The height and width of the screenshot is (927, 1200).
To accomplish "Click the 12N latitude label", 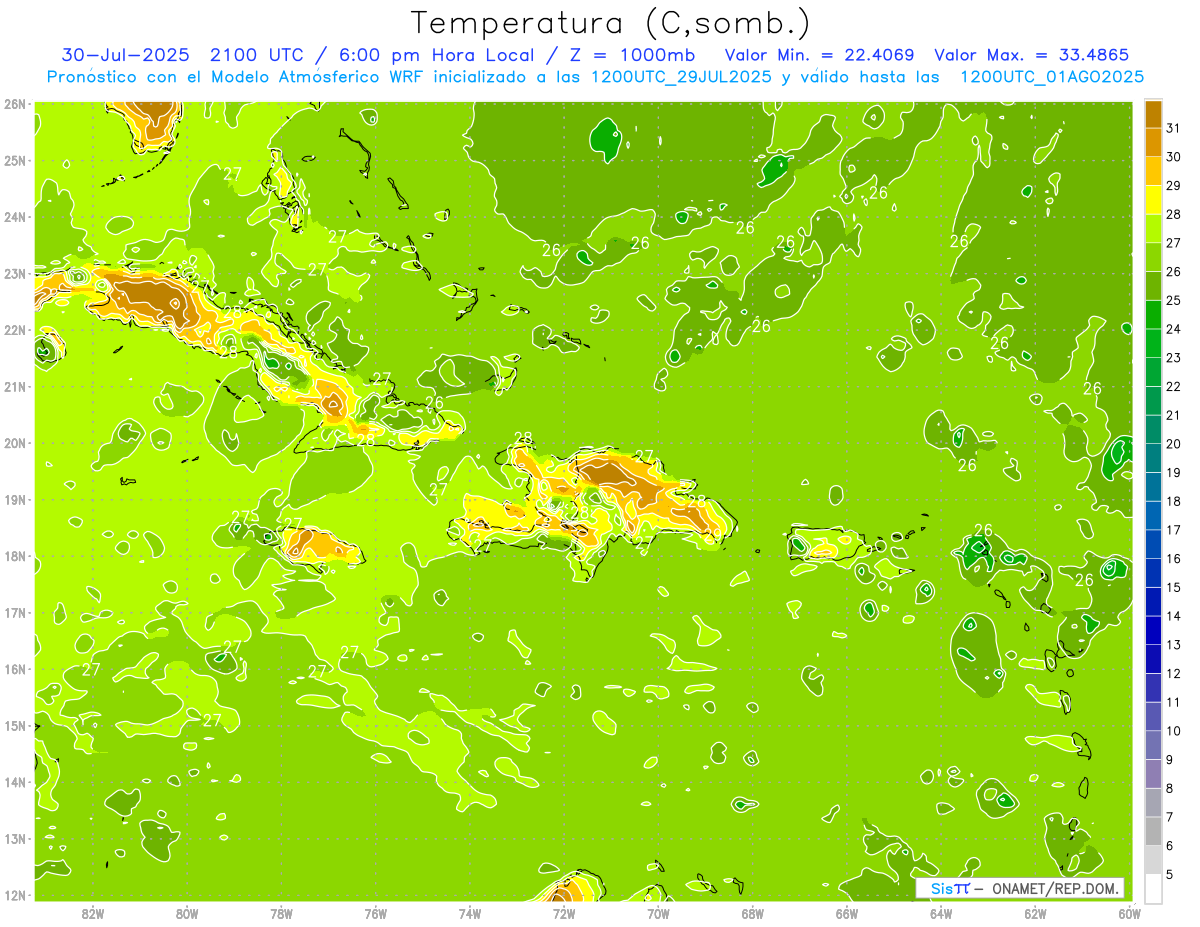I will coord(15,895).
